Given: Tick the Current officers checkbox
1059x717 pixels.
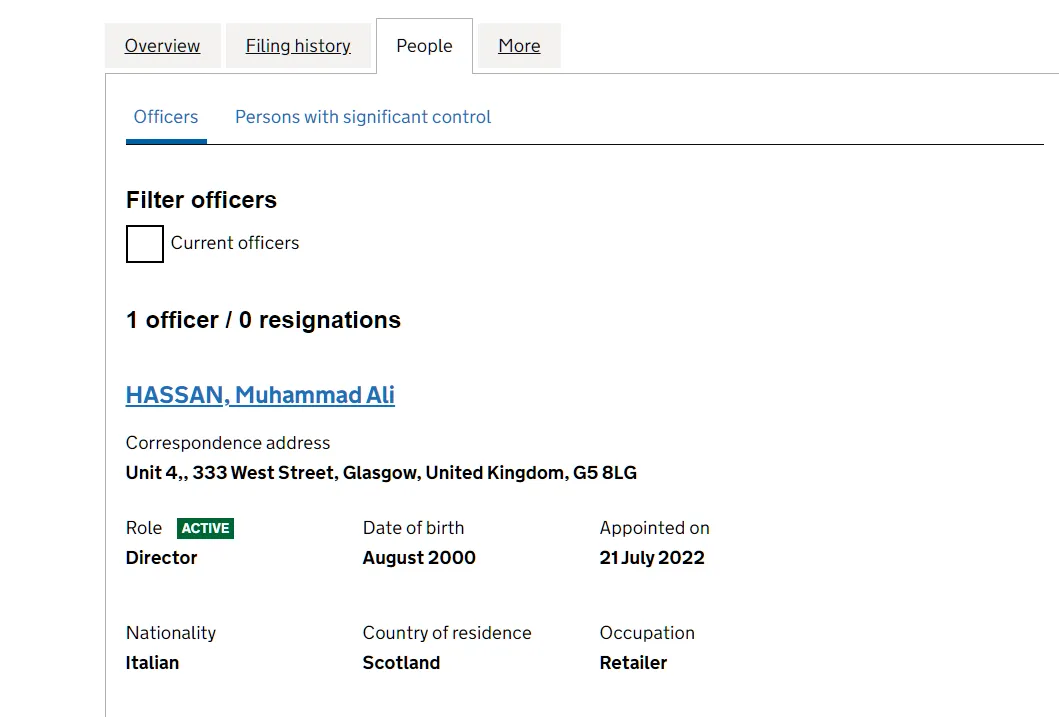Looking at the screenshot, I should pos(145,244).
